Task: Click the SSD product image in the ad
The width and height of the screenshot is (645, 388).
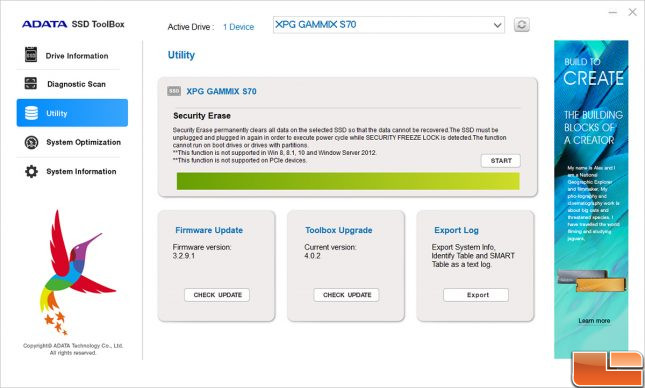Action: 591,281
